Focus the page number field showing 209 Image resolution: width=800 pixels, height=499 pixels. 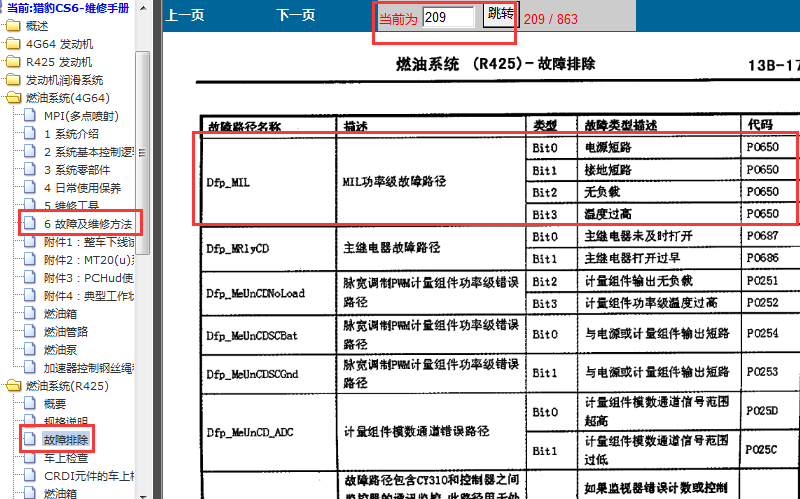click(448, 17)
